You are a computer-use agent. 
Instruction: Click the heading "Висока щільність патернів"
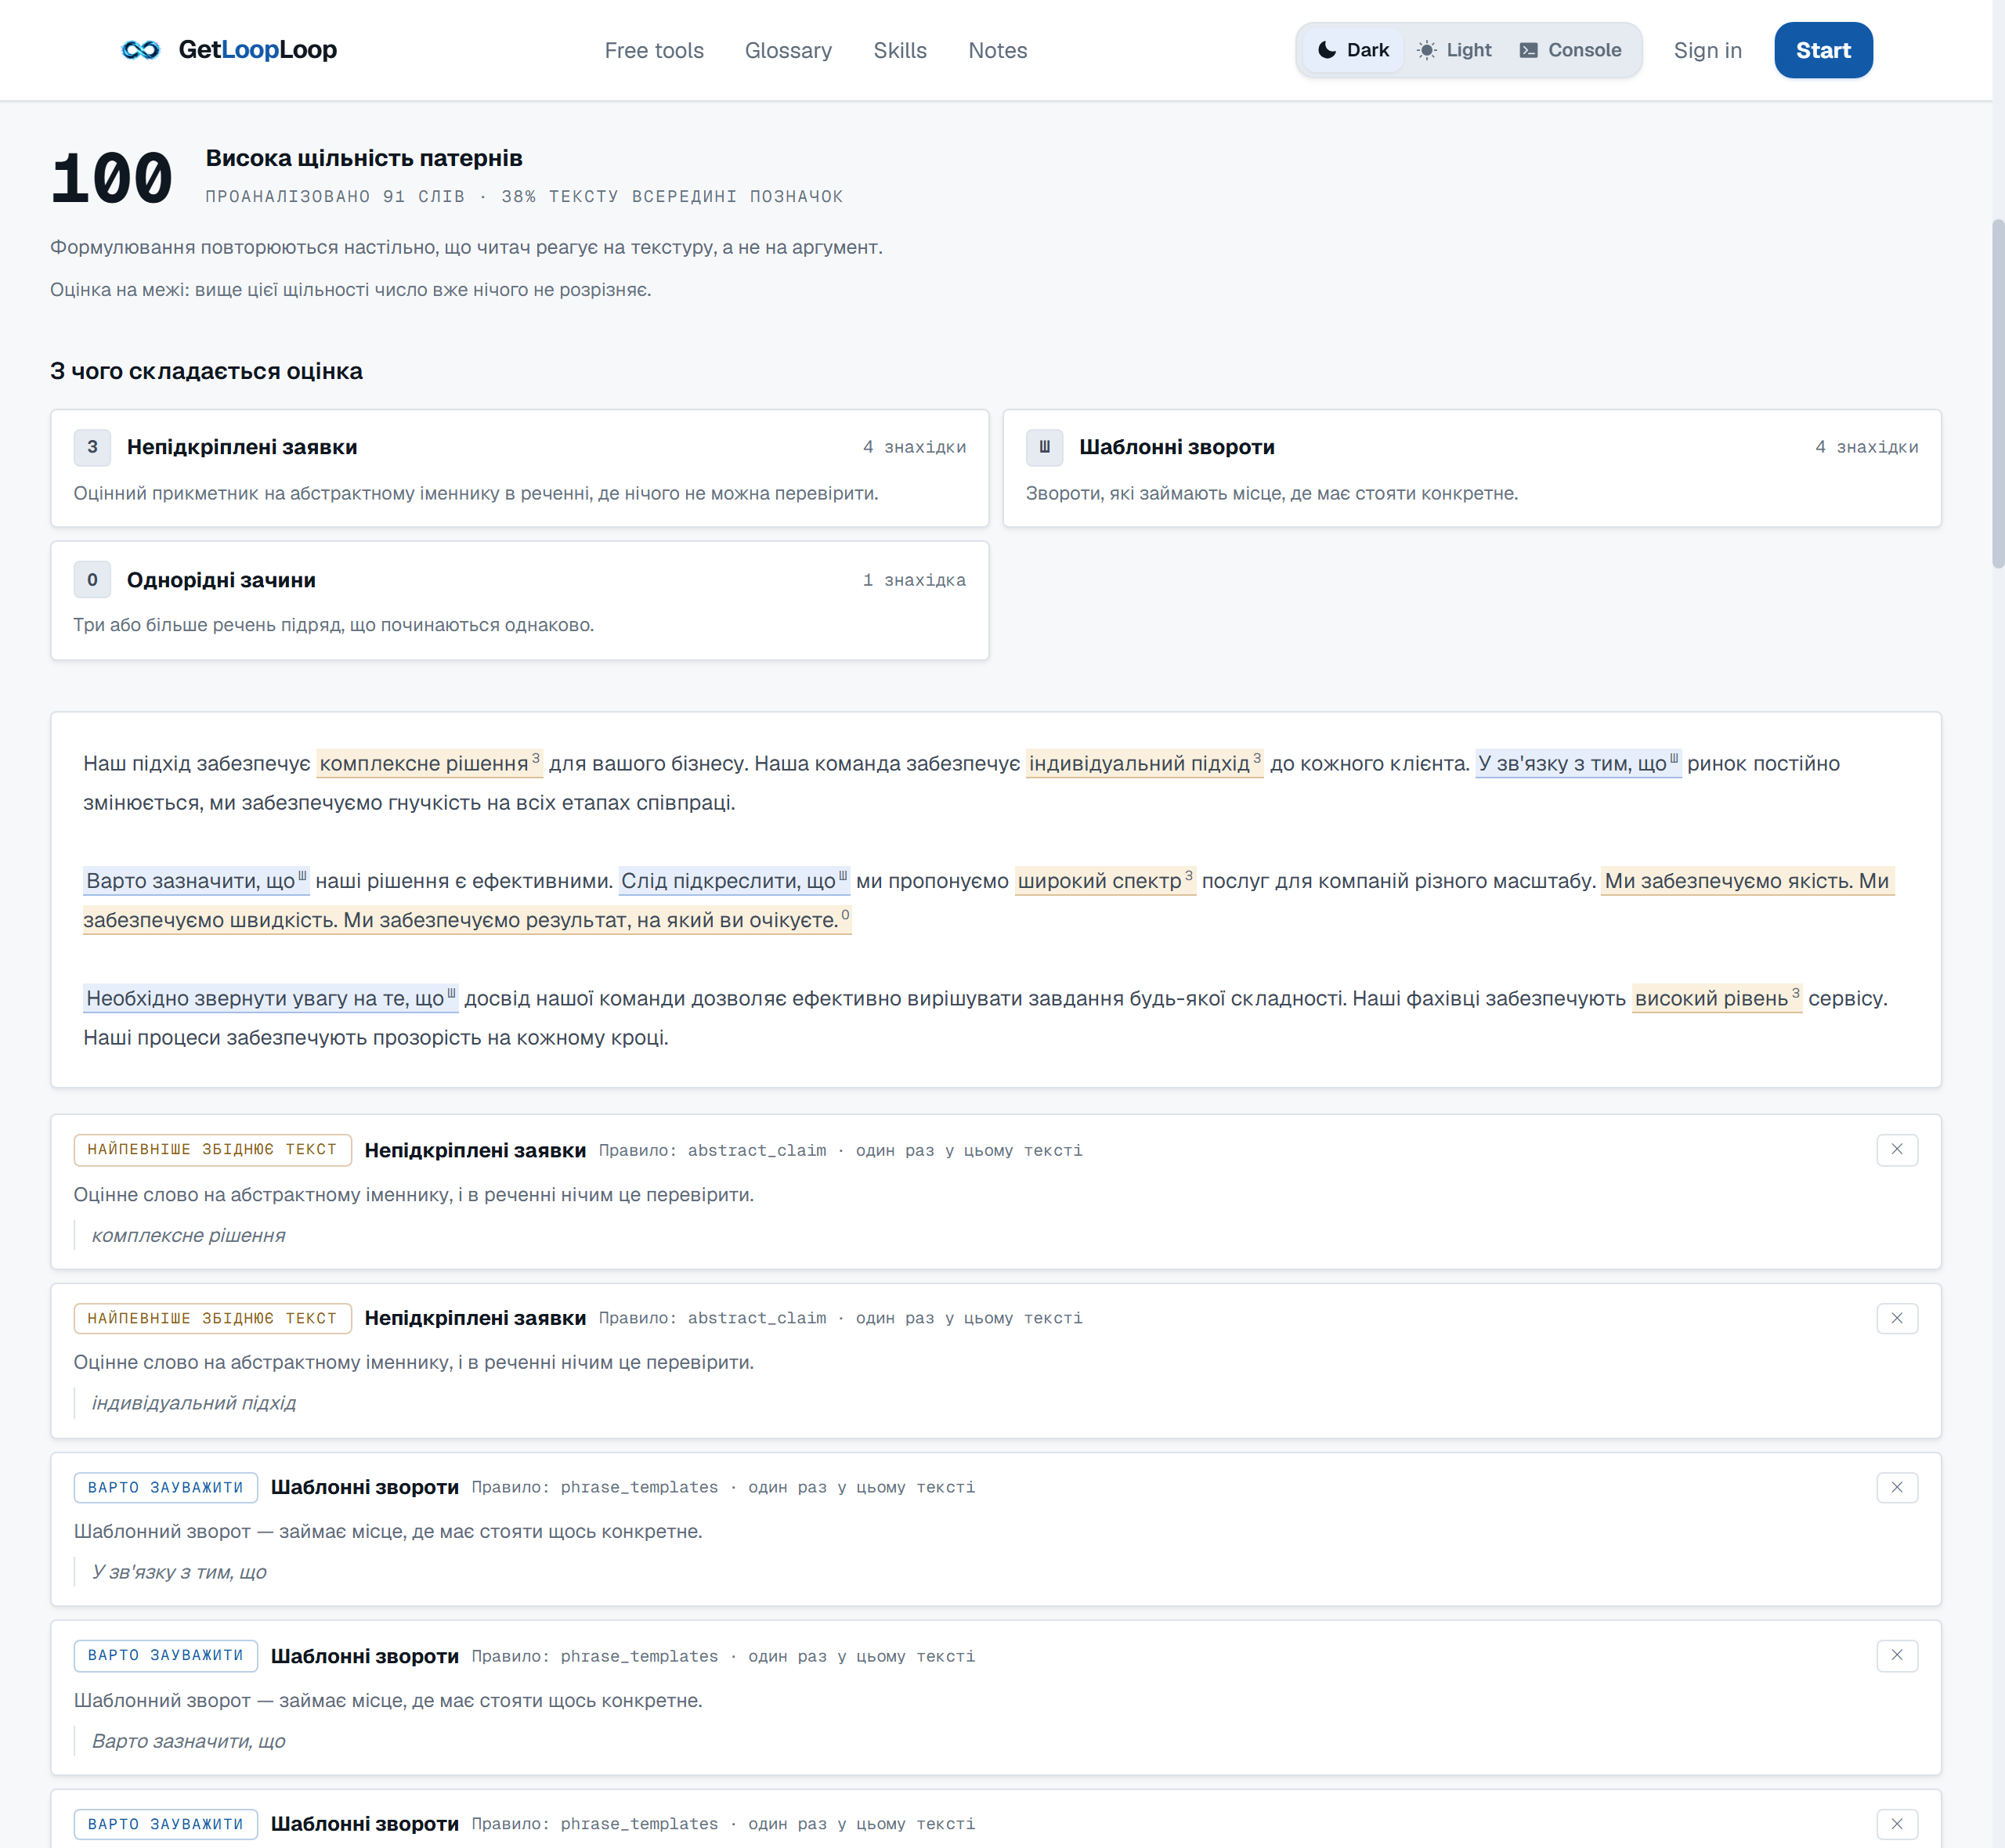click(x=364, y=158)
